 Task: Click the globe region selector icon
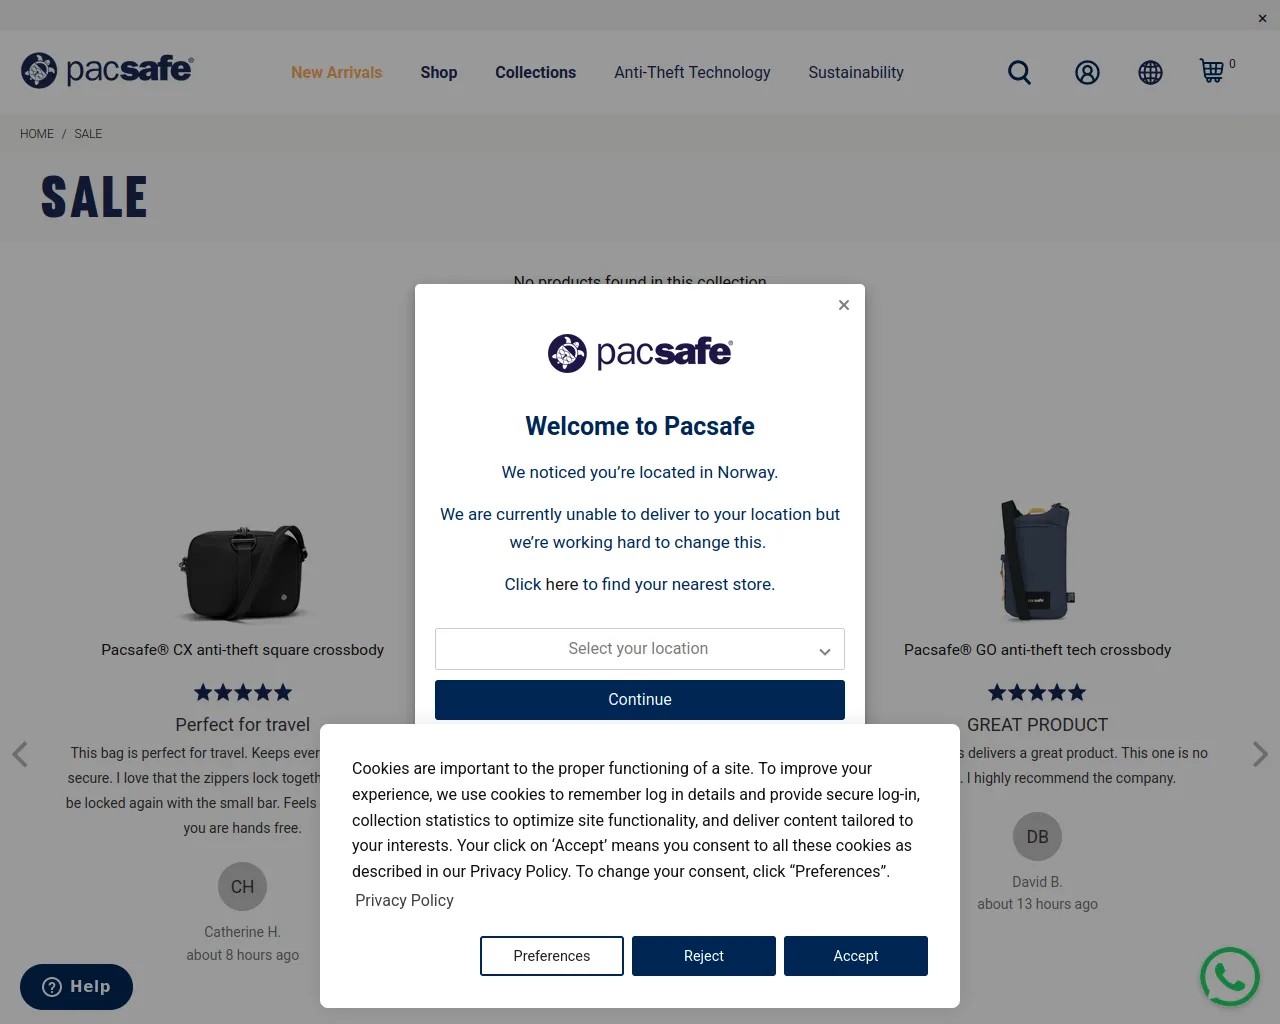pyautogui.click(x=1150, y=72)
